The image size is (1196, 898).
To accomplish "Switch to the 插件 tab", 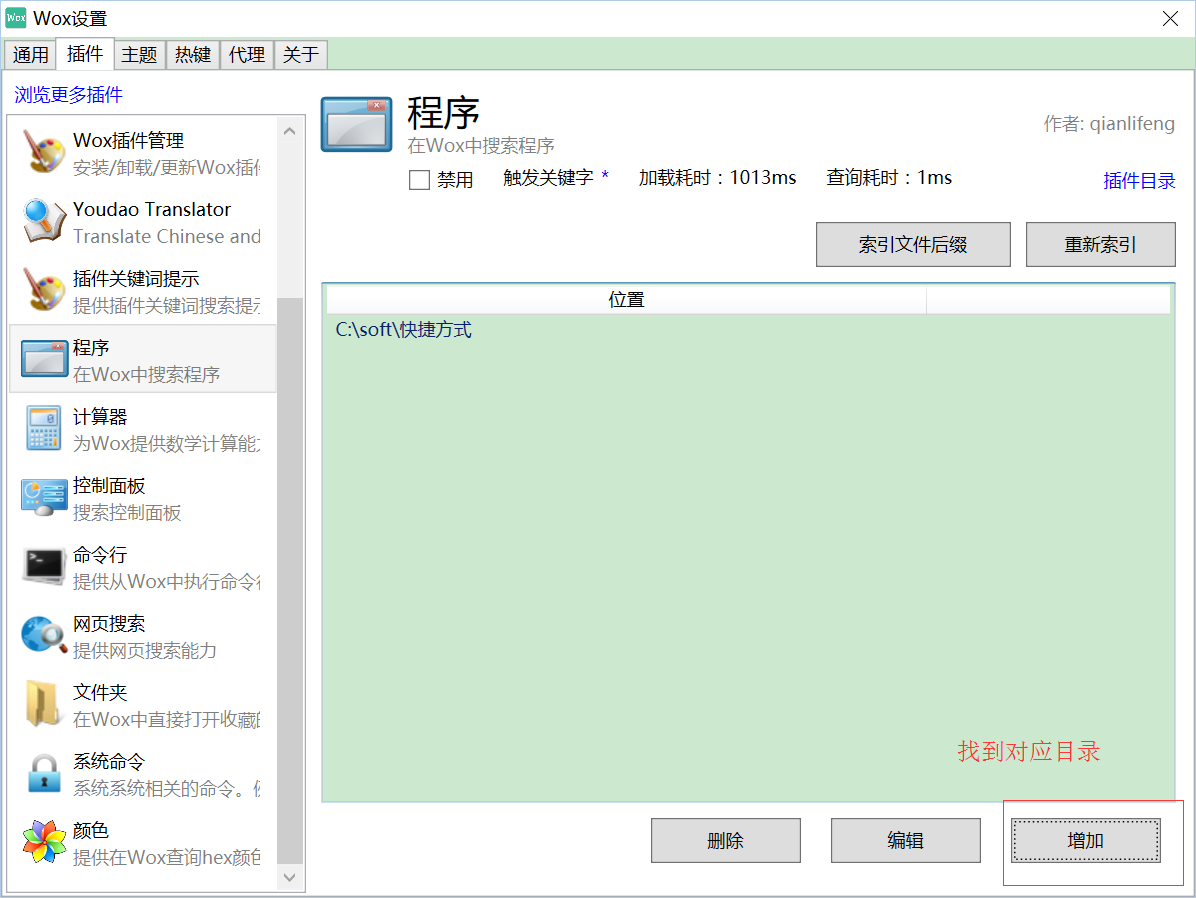I will tap(85, 53).
